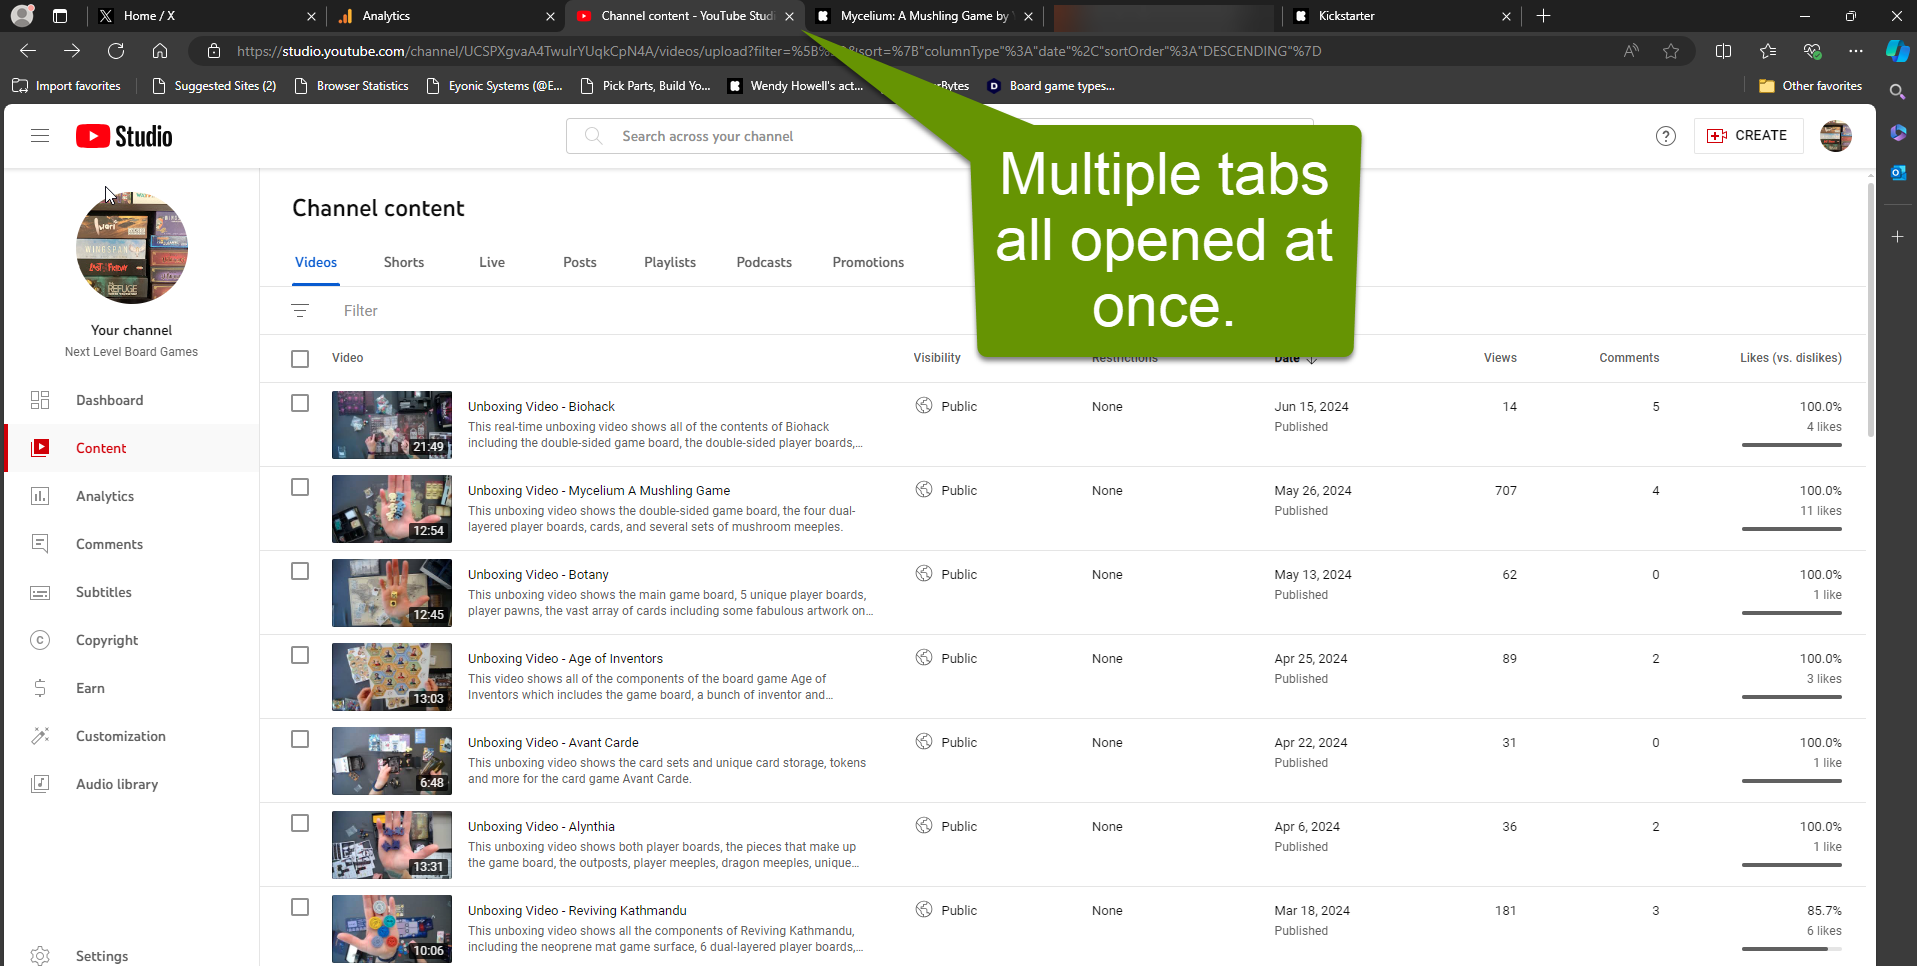Switch to the Shorts tab

tap(403, 262)
